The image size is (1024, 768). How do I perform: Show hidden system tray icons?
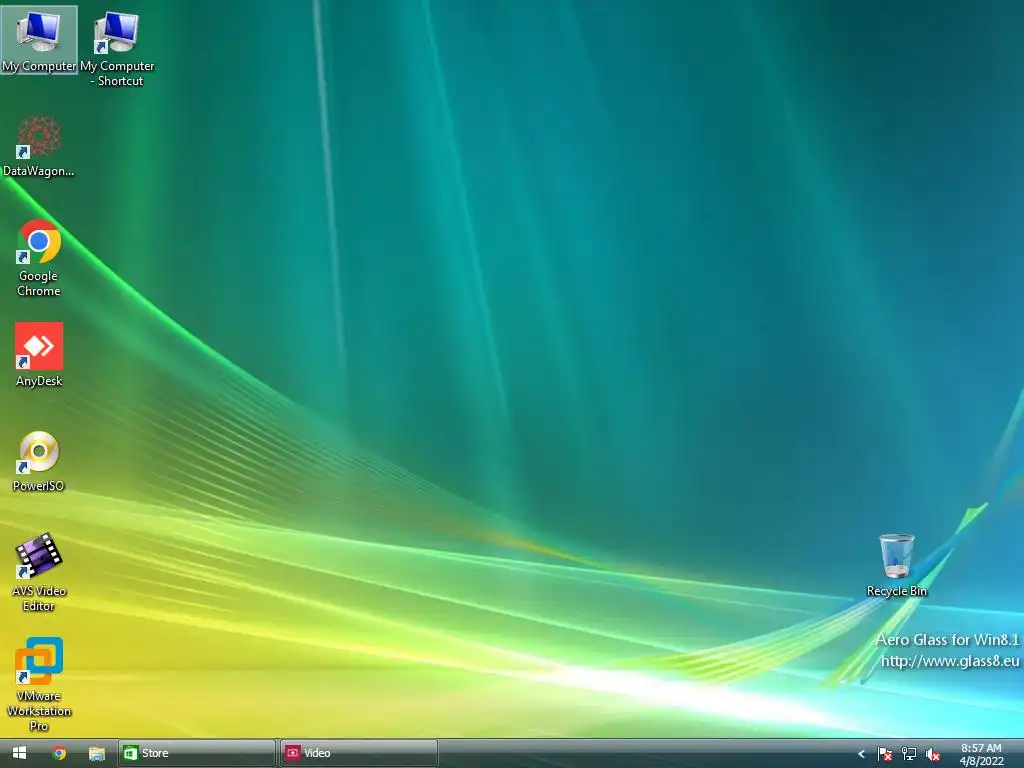click(x=861, y=754)
